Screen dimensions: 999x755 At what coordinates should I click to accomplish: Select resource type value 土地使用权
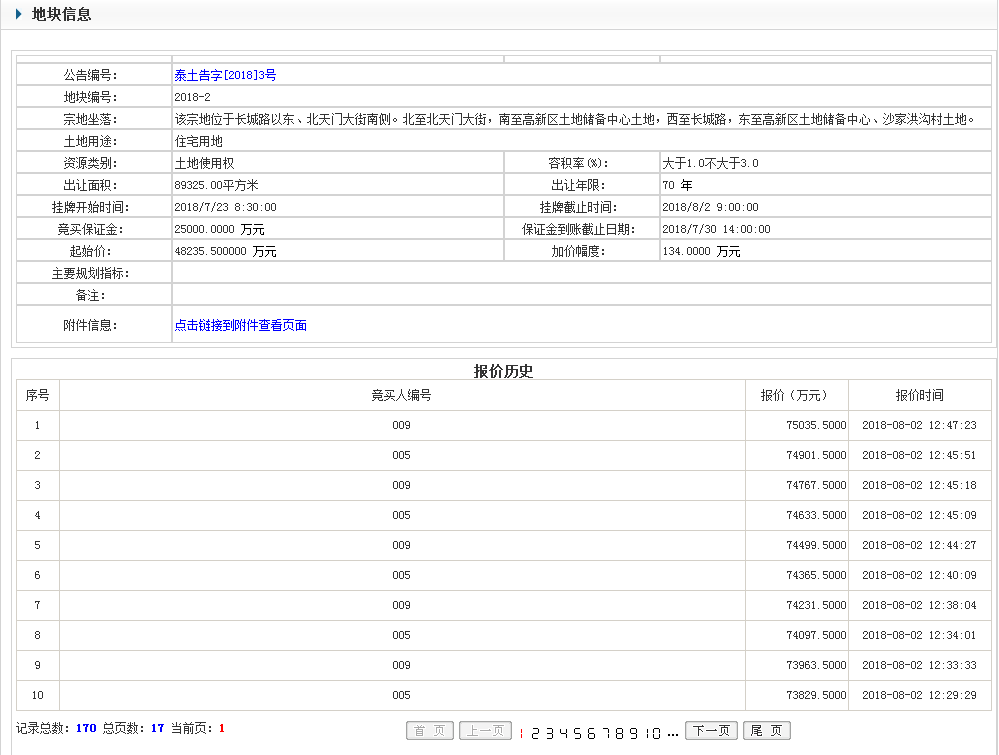point(204,163)
